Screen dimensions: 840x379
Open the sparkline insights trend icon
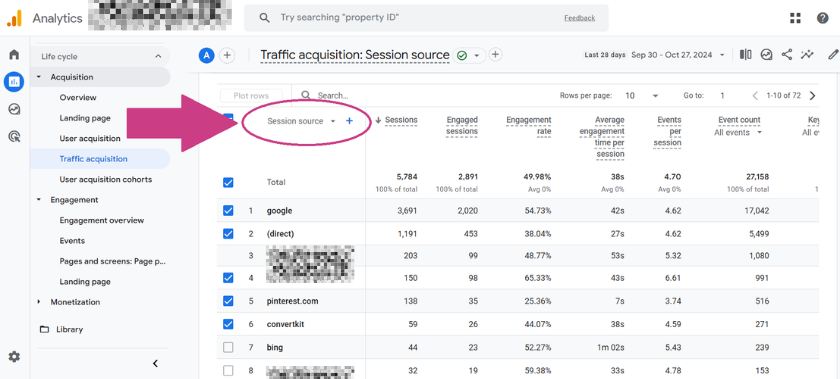(807, 54)
